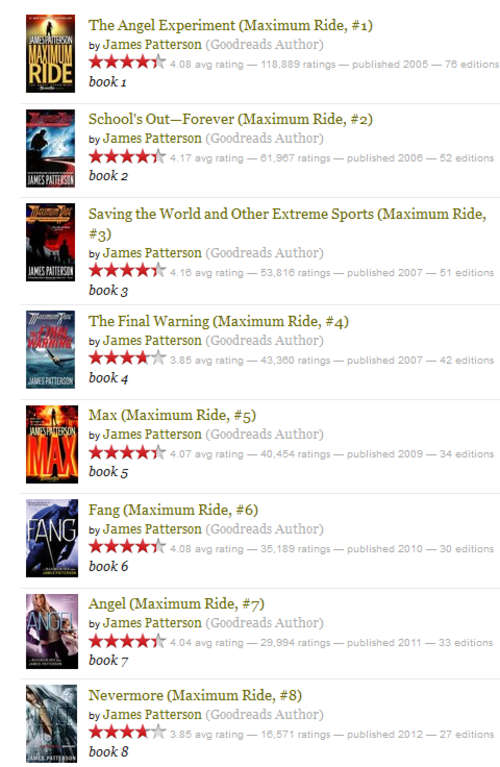Click star rating for The Angel Experiment
Screen dimensions: 500x767
click(127, 62)
